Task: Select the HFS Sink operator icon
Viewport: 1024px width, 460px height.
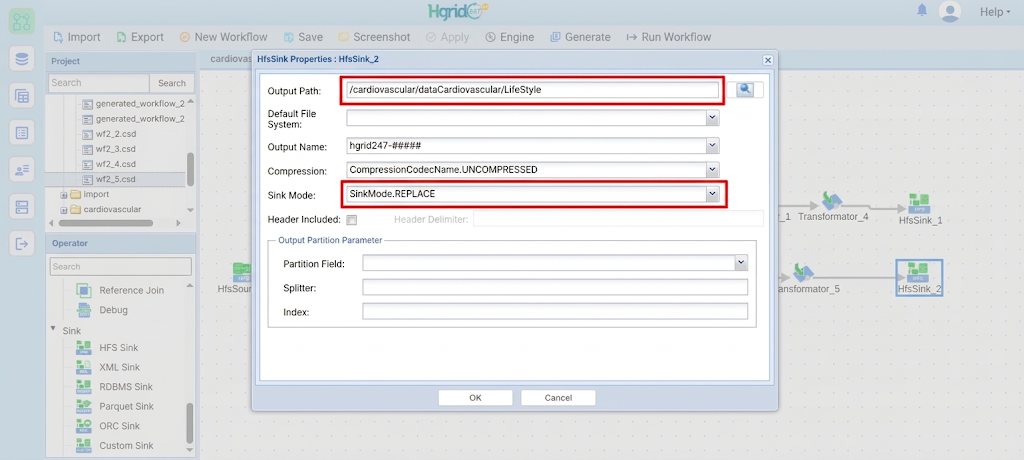Action: [x=84, y=348]
